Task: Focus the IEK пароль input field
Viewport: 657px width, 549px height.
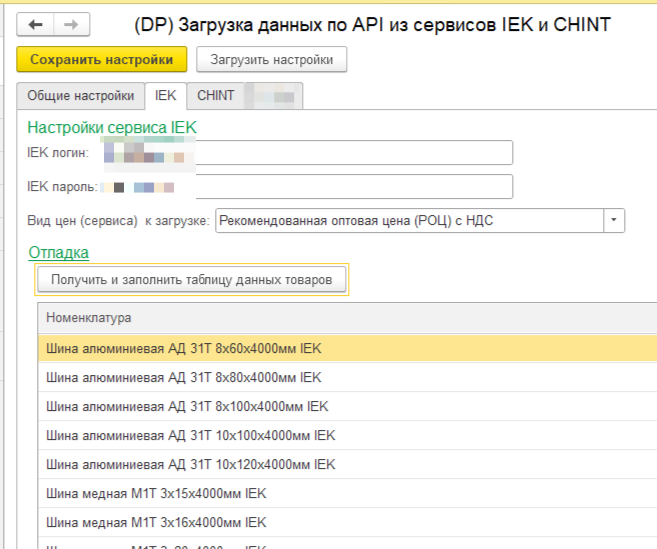Action: pyautogui.click(x=352, y=187)
